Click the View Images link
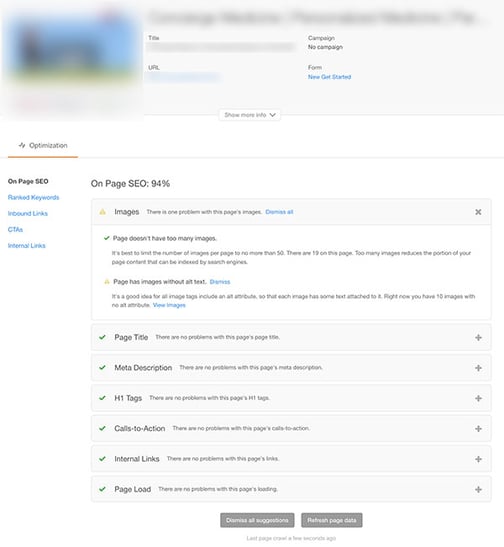This screenshot has height=547, width=504. click(169, 305)
